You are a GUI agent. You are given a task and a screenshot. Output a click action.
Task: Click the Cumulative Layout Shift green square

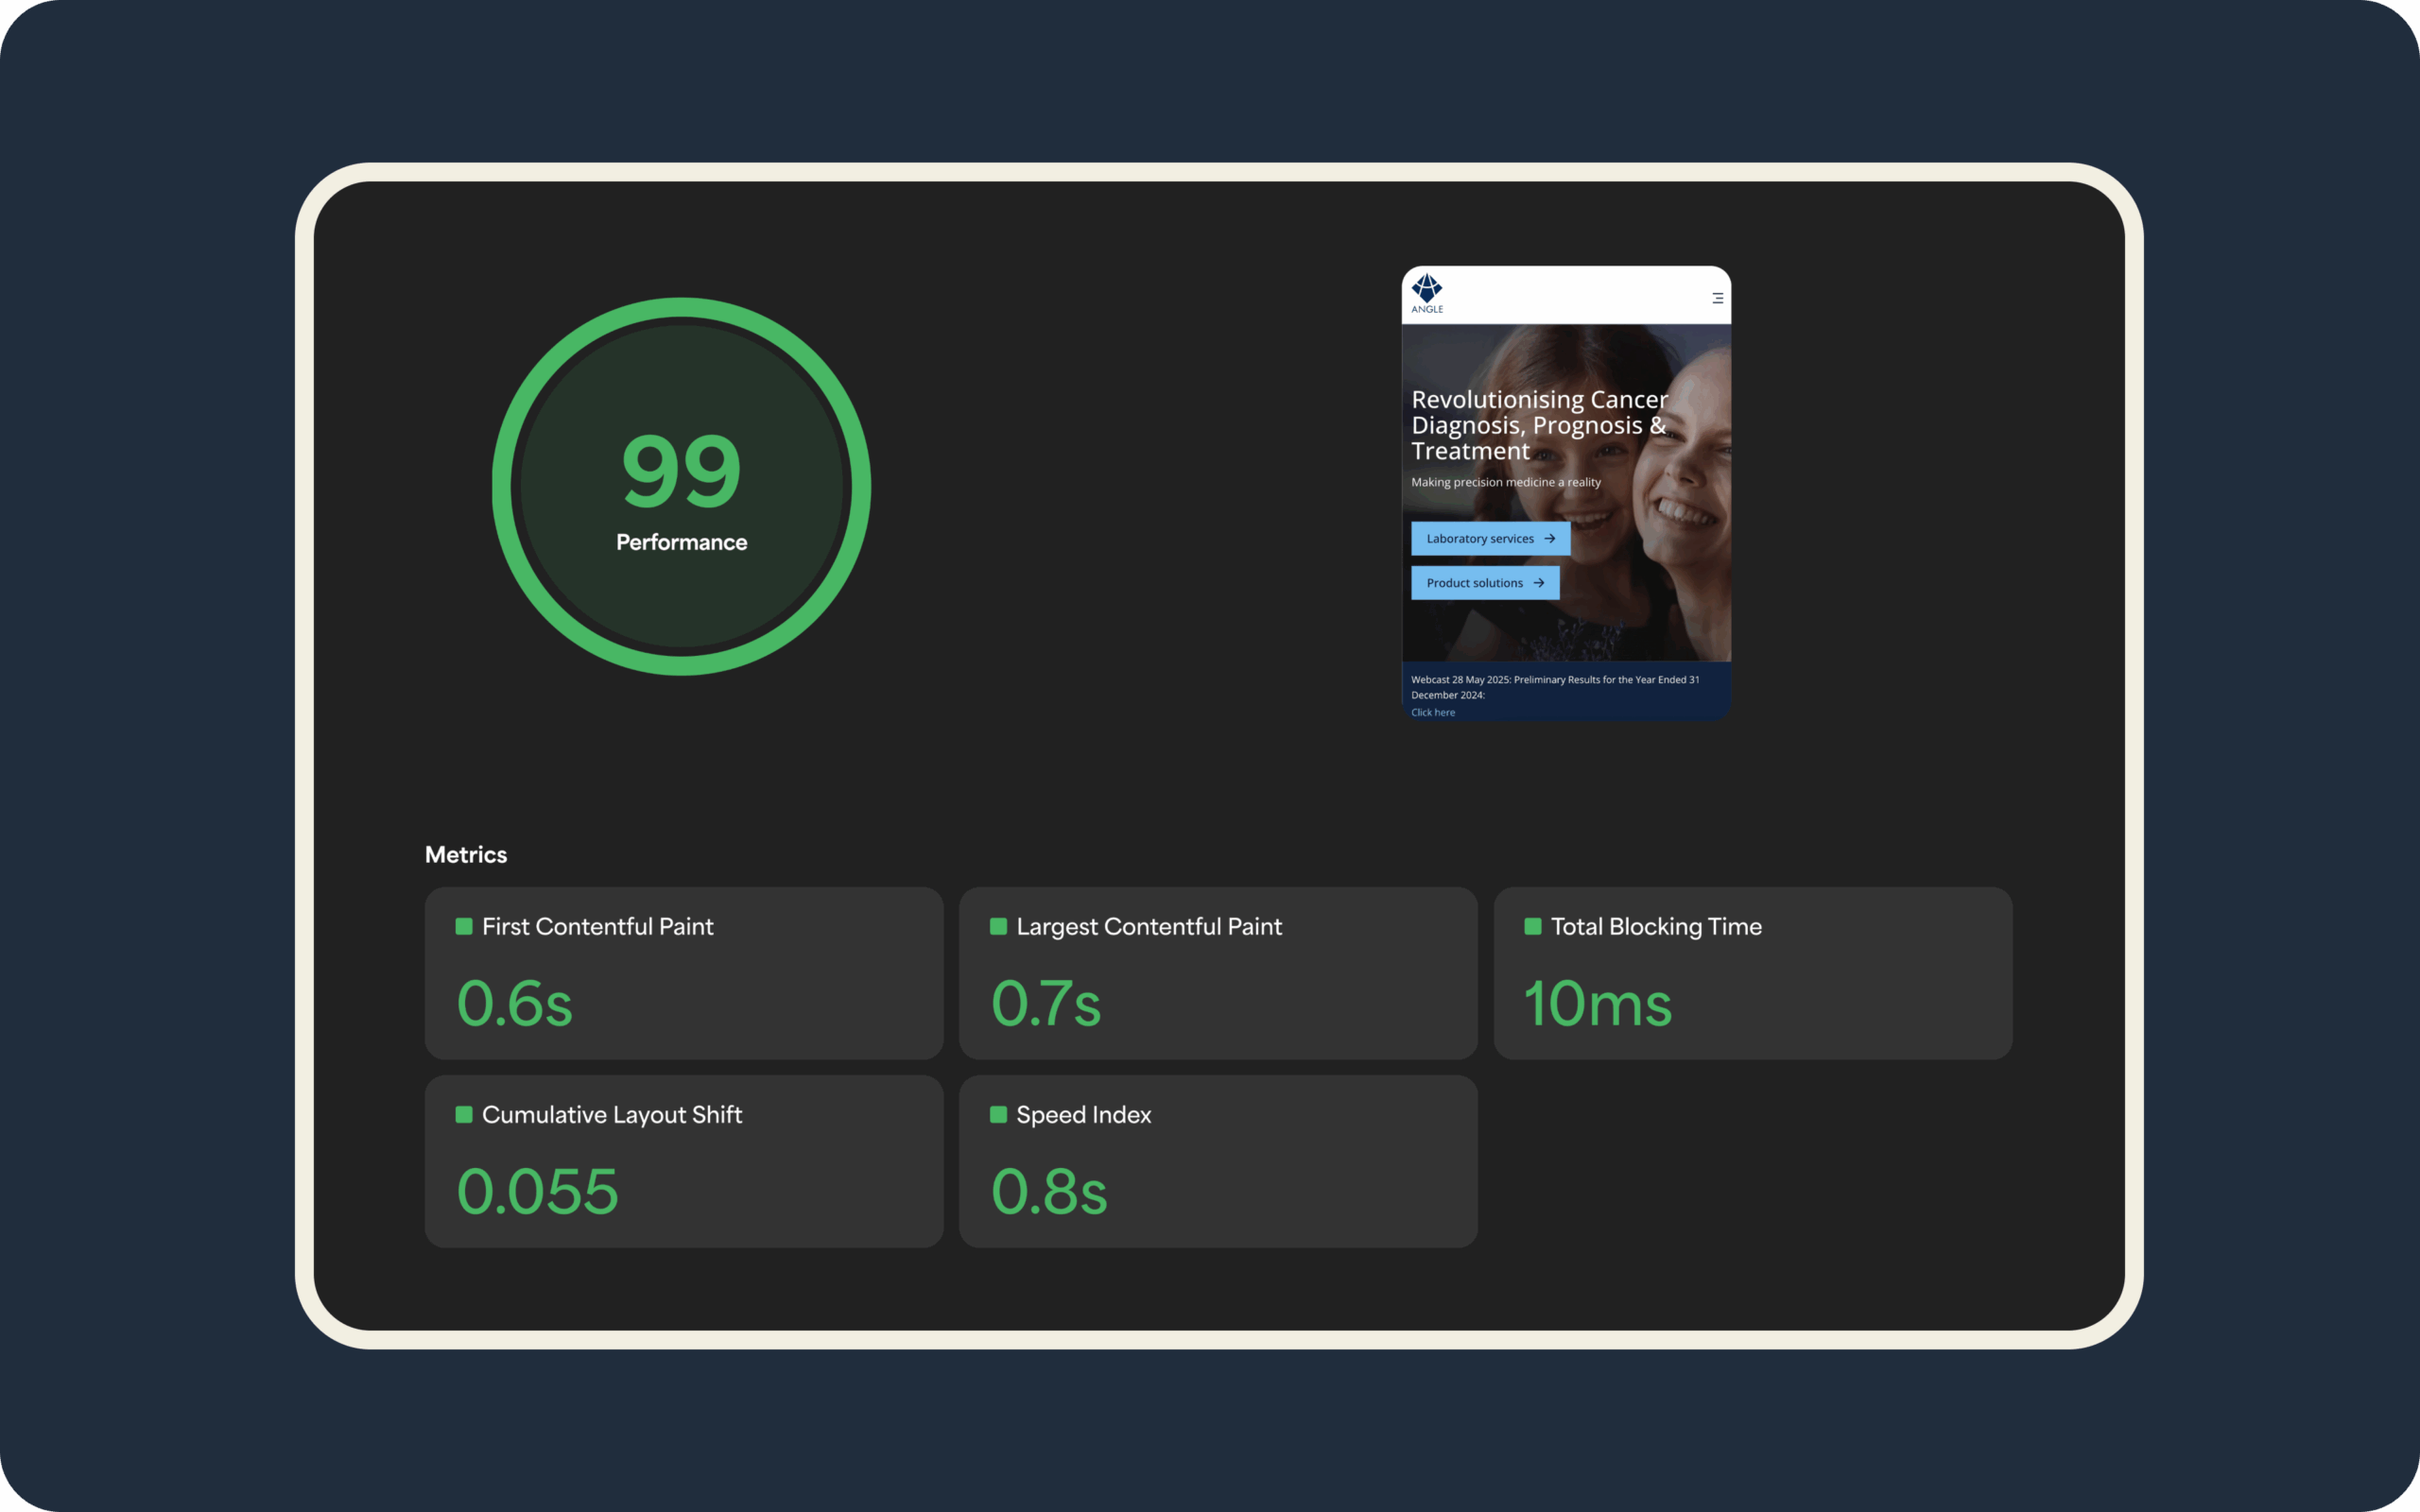click(464, 1114)
